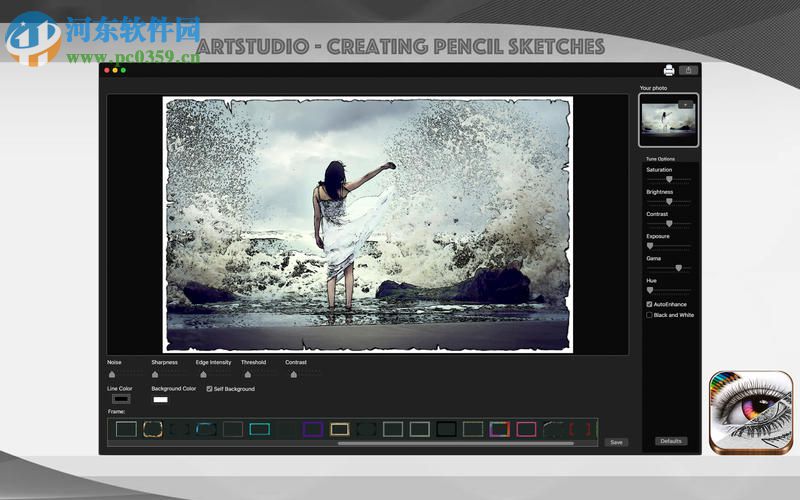The height and width of the screenshot is (500, 800).
Task: Select the red brackets frame
Action: click(x=580, y=429)
